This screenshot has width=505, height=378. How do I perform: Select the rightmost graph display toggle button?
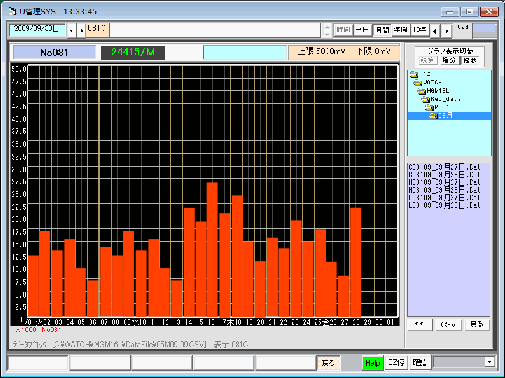[x=470, y=60]
